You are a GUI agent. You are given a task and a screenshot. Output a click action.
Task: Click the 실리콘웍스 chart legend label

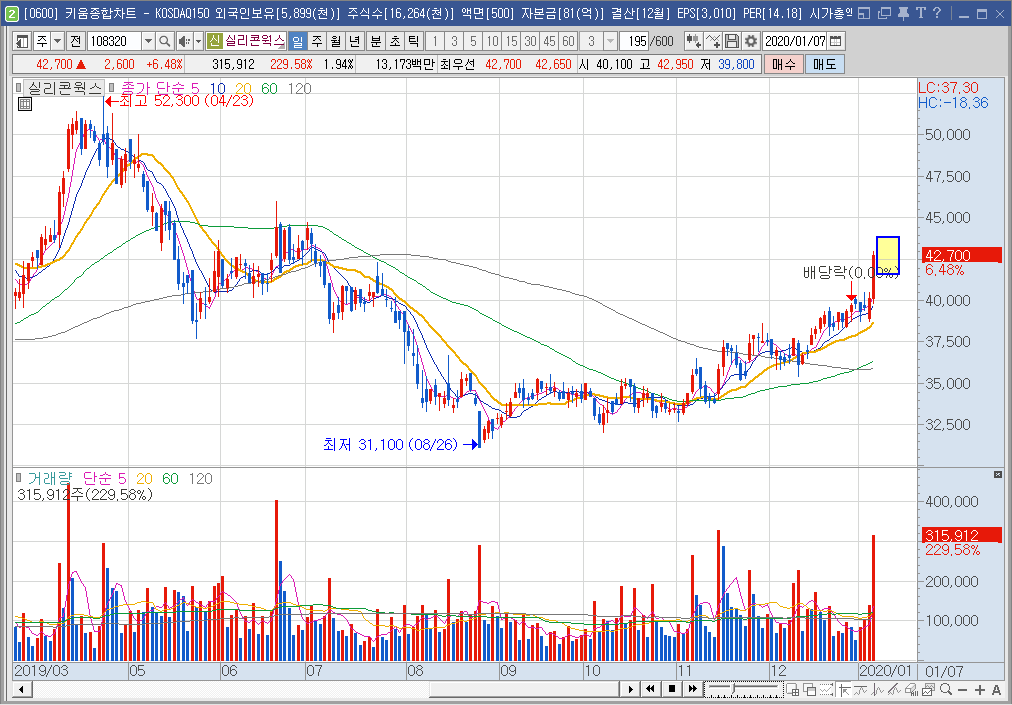coord(65,88)
